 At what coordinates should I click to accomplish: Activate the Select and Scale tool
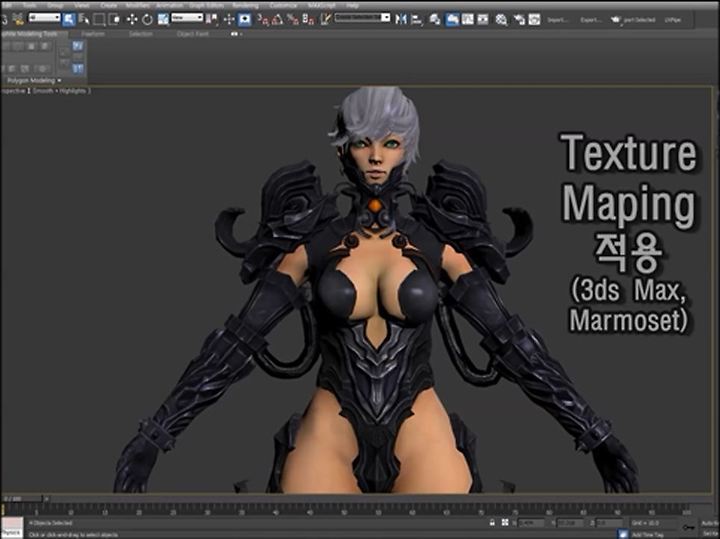click(x=163, y=19)
